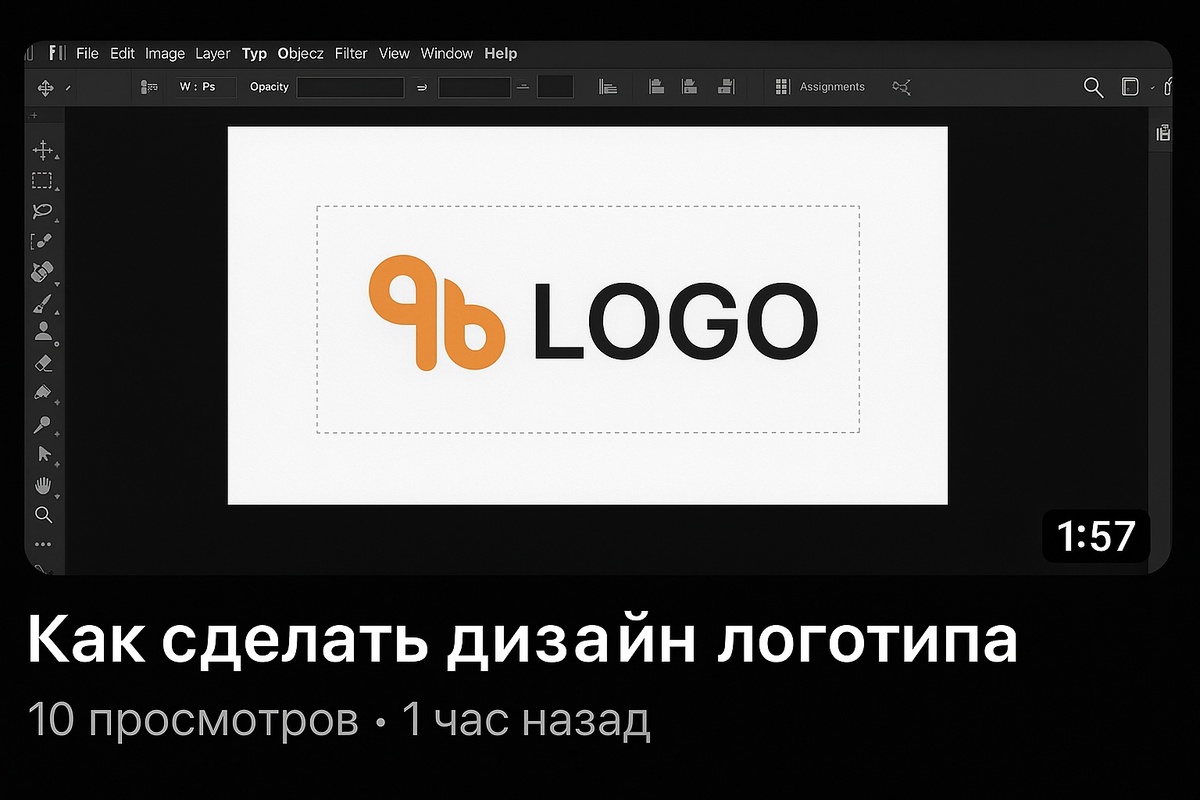The height and width of the screenshot is (800, 1200).
Task: Activate the Eraser tool
Action: pos(42,363)
